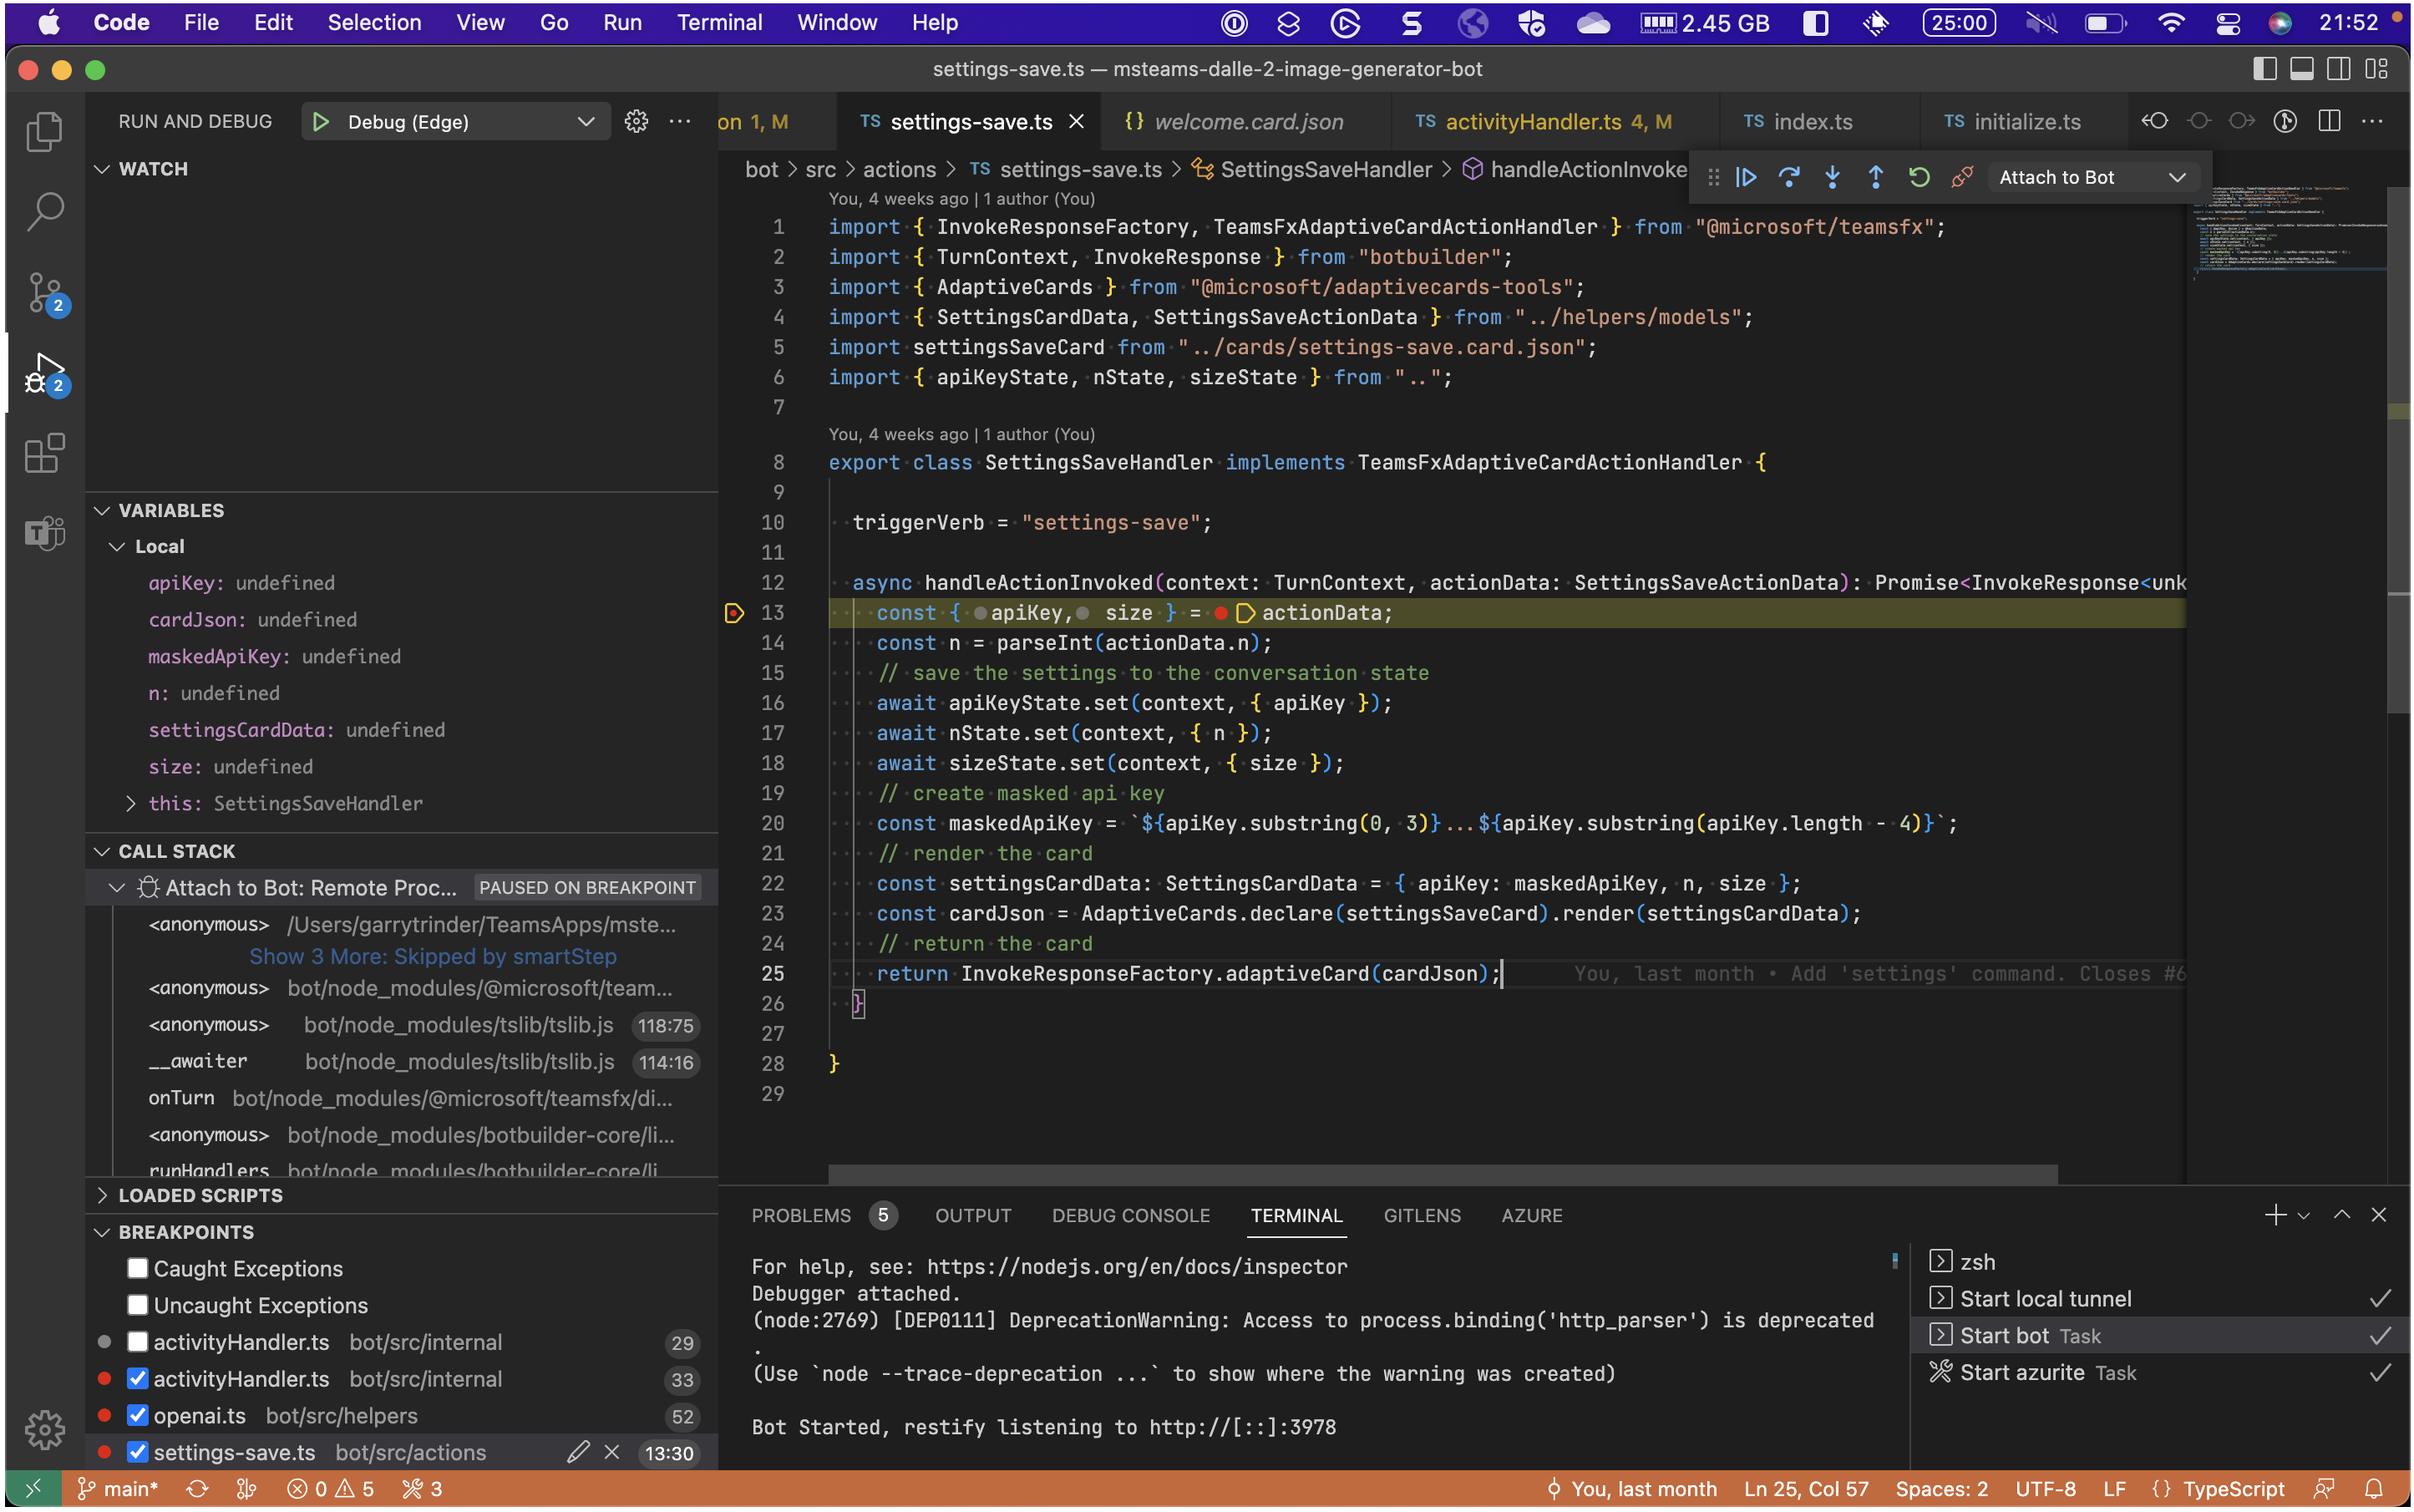Open launch.json via the gear icon
This screenshot has height=1512, width=2414.
tap(636, 122)
